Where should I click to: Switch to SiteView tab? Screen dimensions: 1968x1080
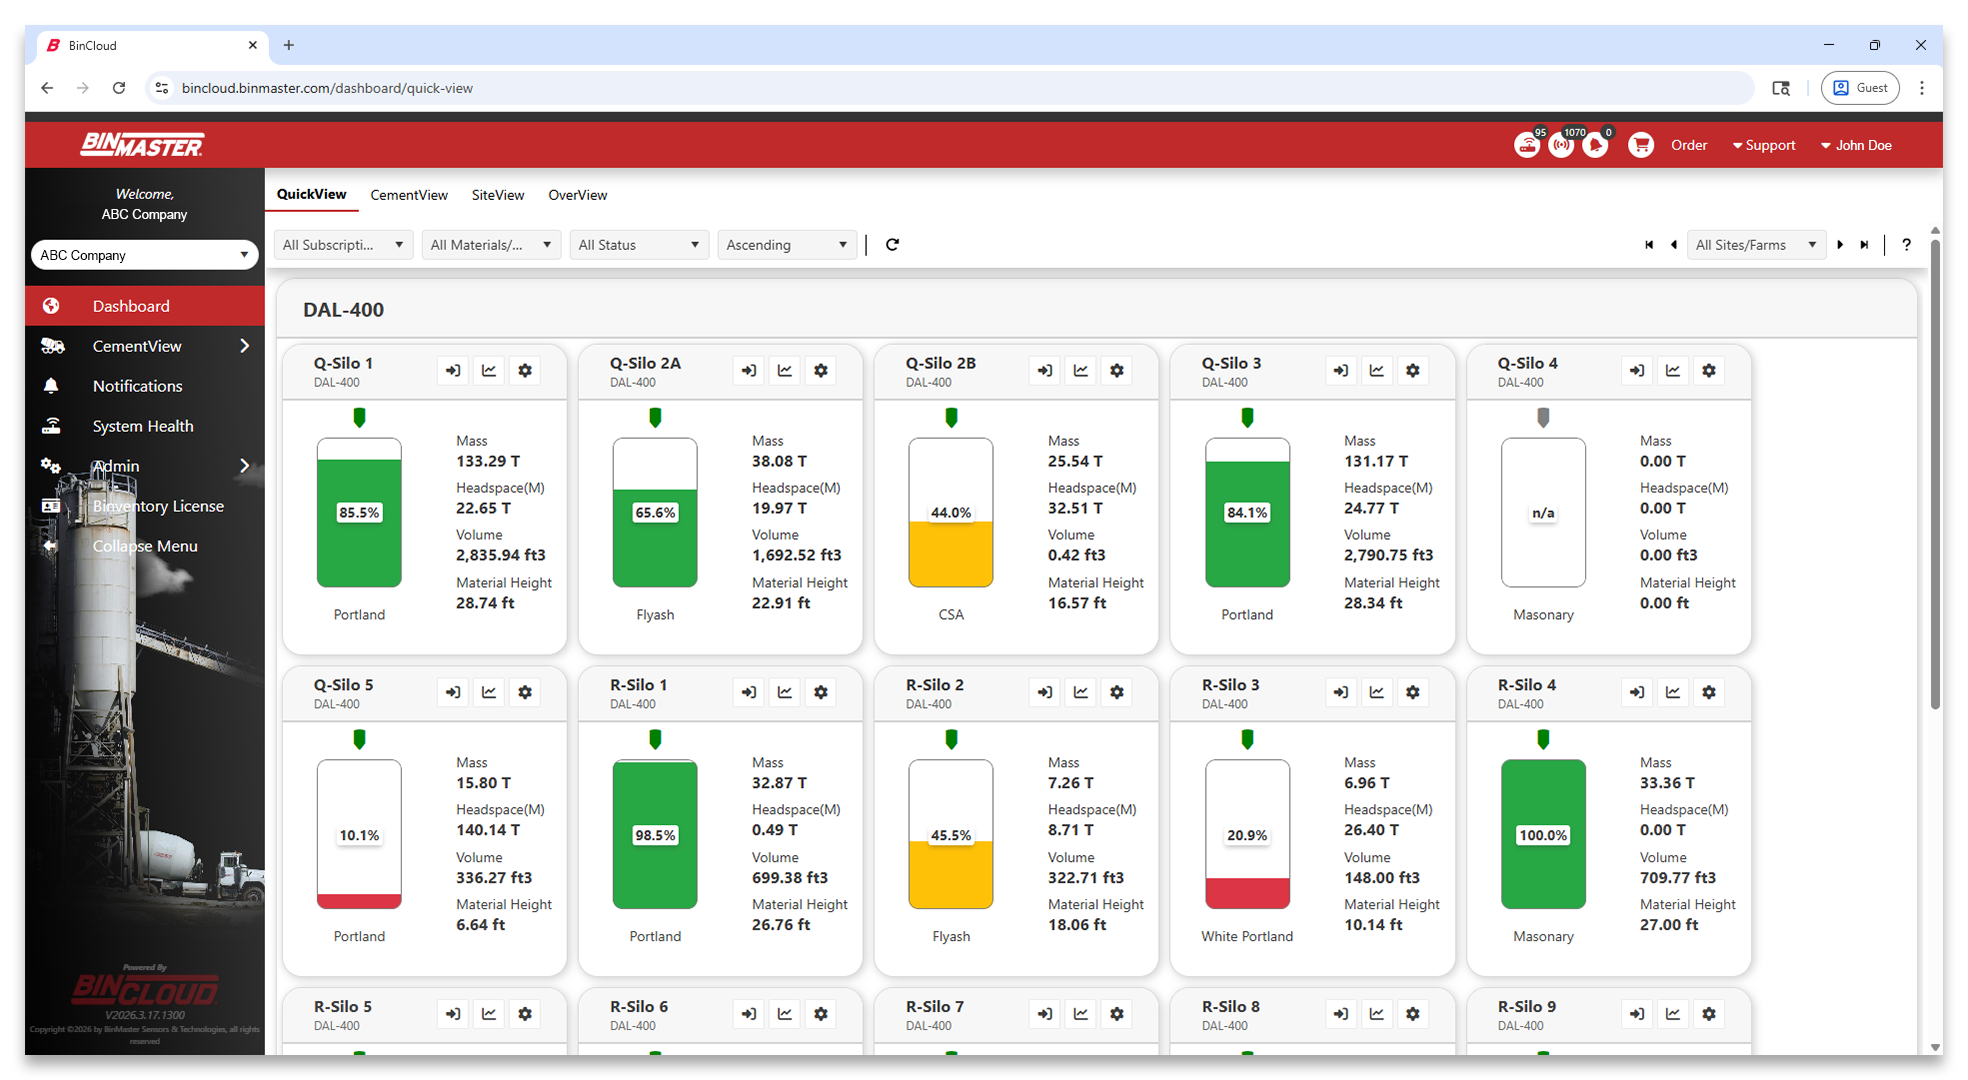pos(498,195)
